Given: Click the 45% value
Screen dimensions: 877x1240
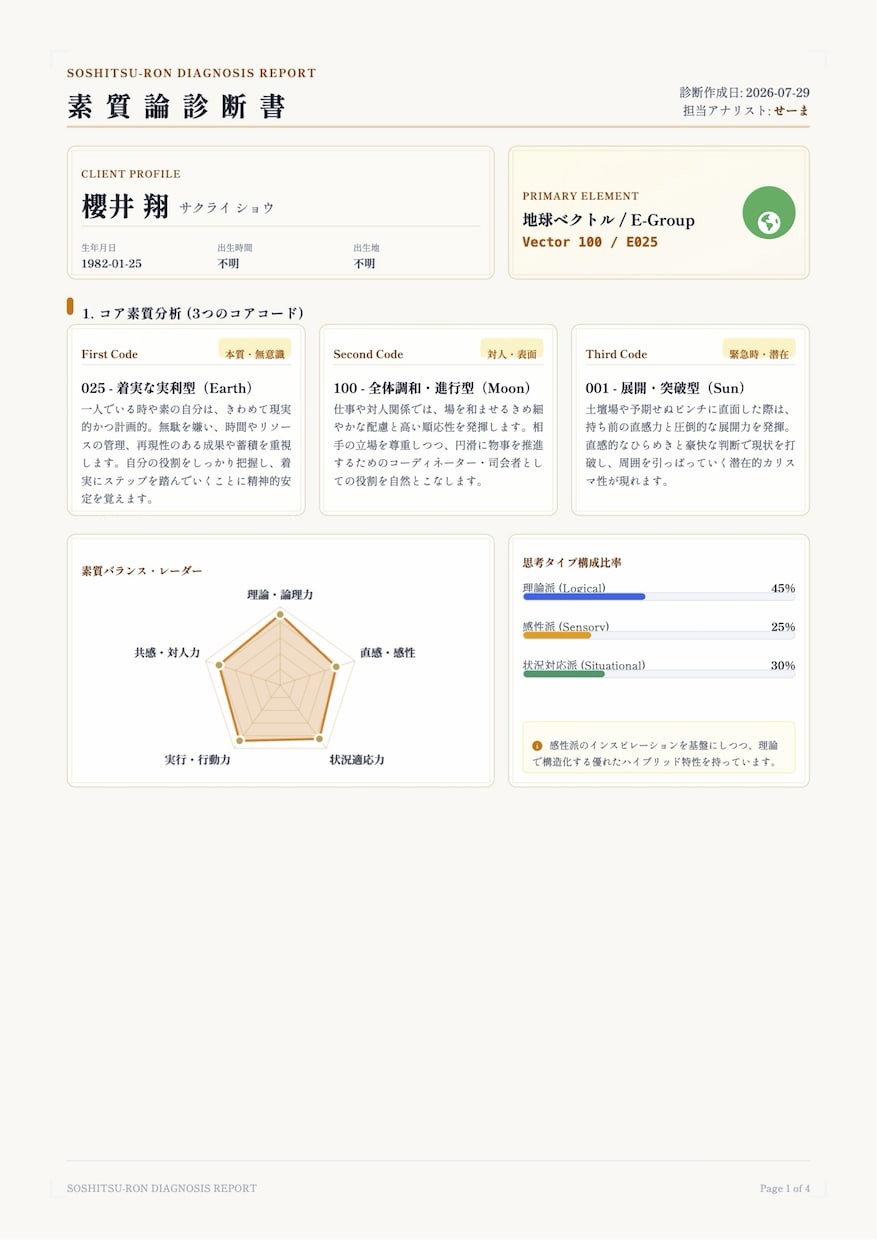Looking at the screenshot, I should pyautogui.click(x=783, y=588).
